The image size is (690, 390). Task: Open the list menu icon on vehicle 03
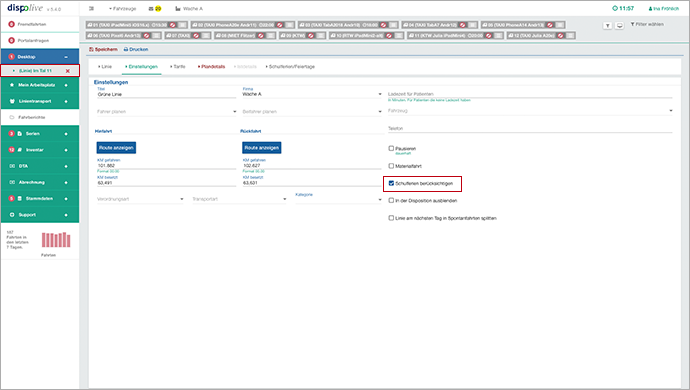(x=393, y=25)
